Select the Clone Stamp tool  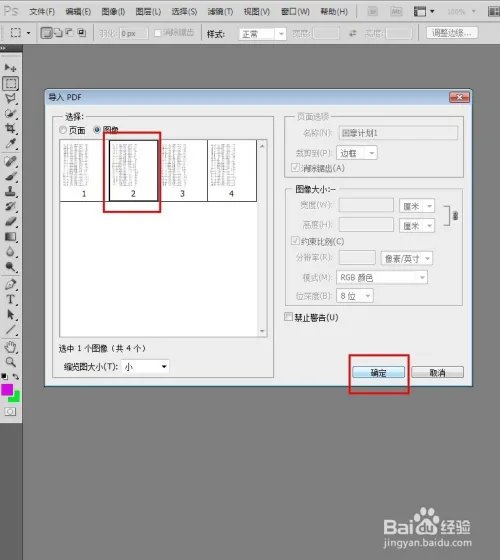point(10,191)
